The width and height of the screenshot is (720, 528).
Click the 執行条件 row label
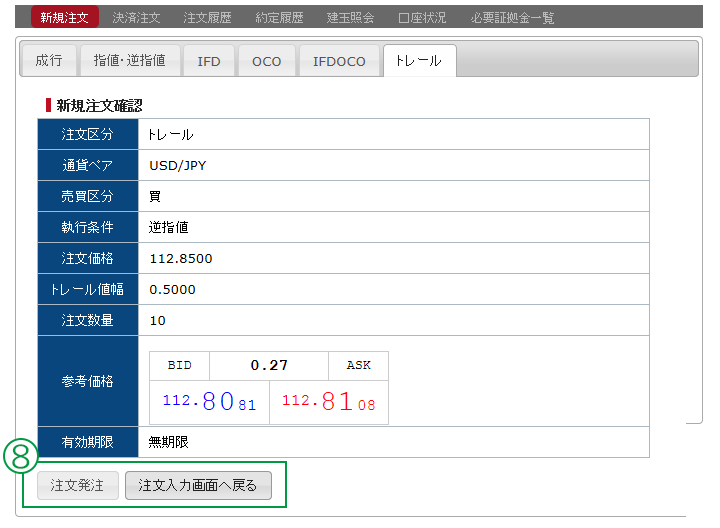click(x=88, y=227)
